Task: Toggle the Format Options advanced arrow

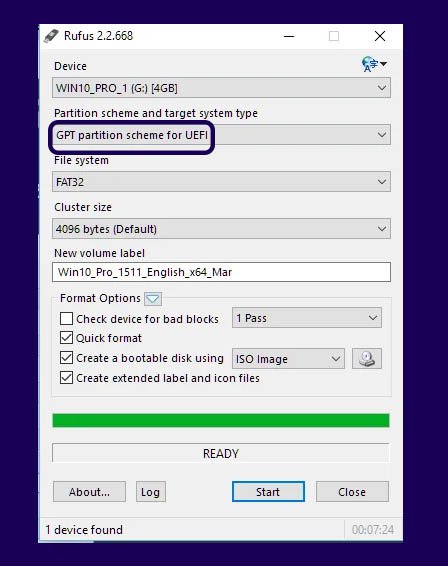Action: (153, 299)
